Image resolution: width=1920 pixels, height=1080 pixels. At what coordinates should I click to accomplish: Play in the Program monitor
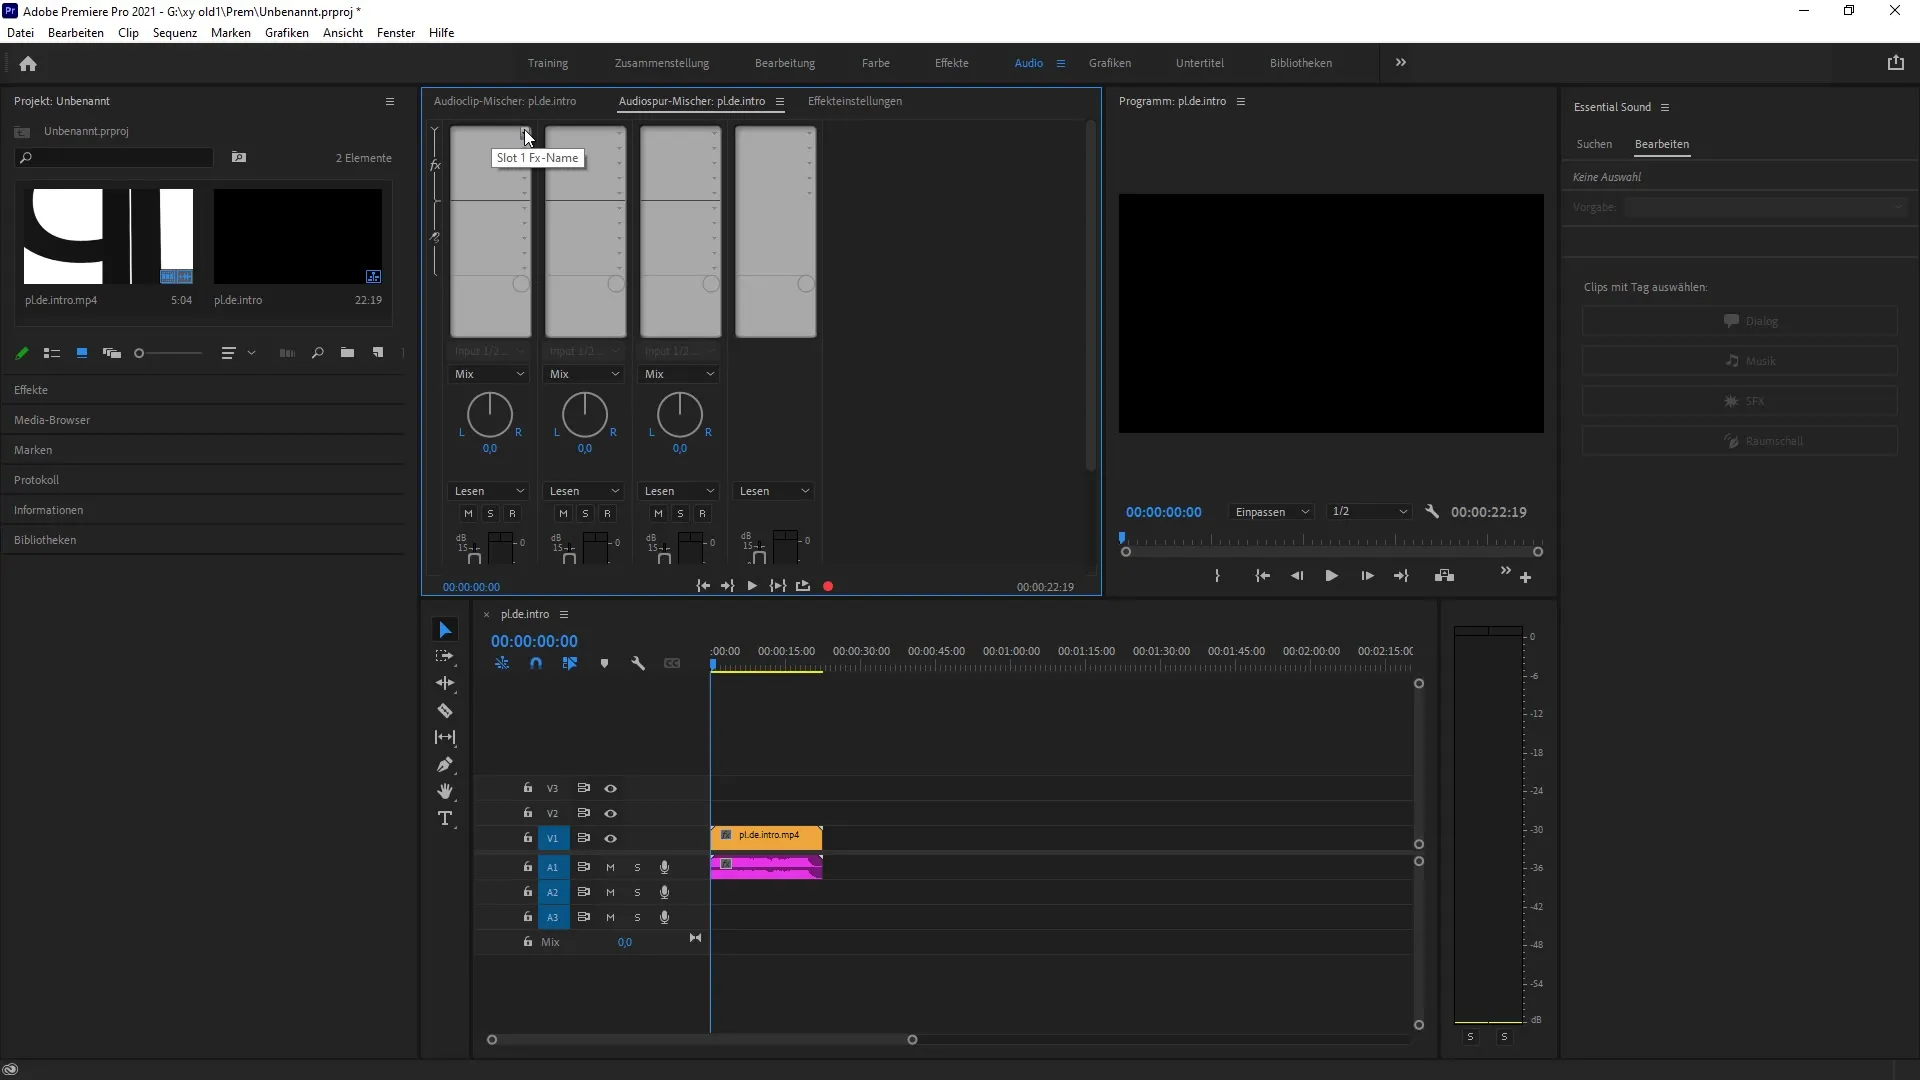(x=1331, y=576)
